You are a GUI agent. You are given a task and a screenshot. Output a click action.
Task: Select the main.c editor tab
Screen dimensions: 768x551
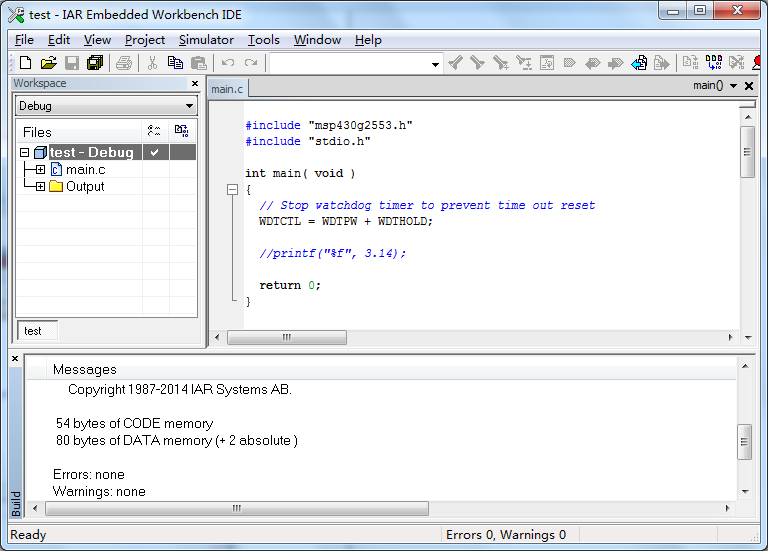pyautogui.click(x=227, y=89)
